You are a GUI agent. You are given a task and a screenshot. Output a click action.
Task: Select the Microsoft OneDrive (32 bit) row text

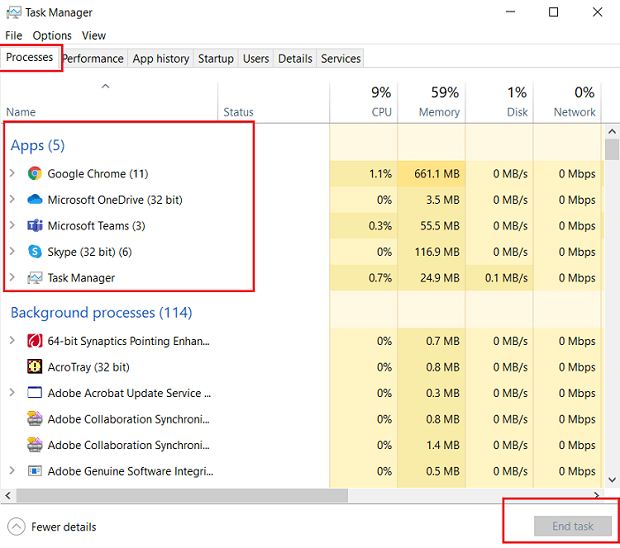tap(115, 200)
